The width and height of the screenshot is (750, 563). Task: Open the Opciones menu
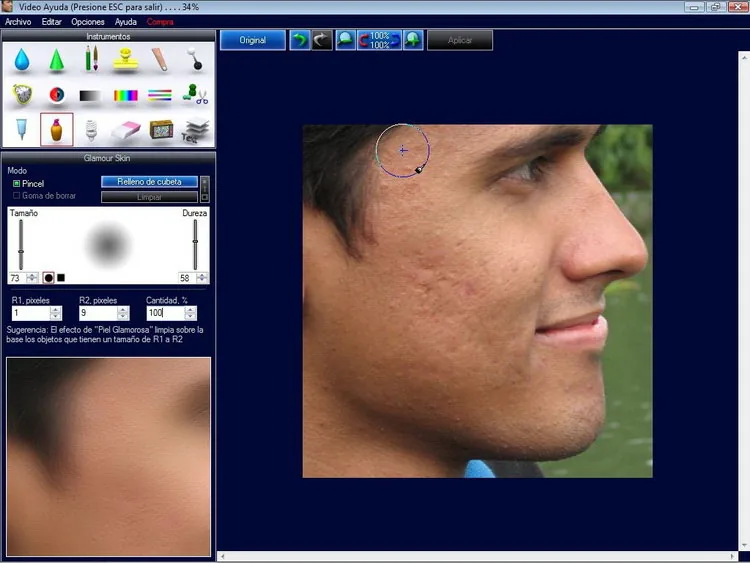coord(88,22)
